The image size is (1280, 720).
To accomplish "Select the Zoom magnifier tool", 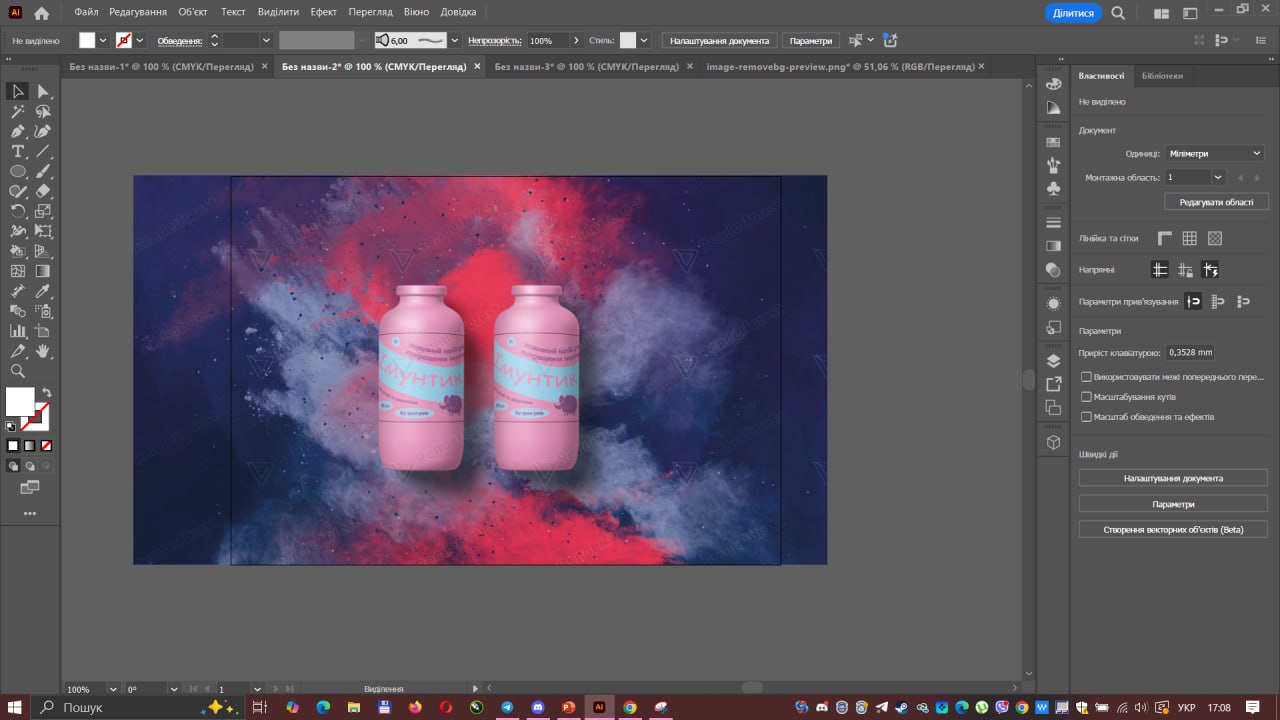I will pyautogui.click(x=18, y=371).
